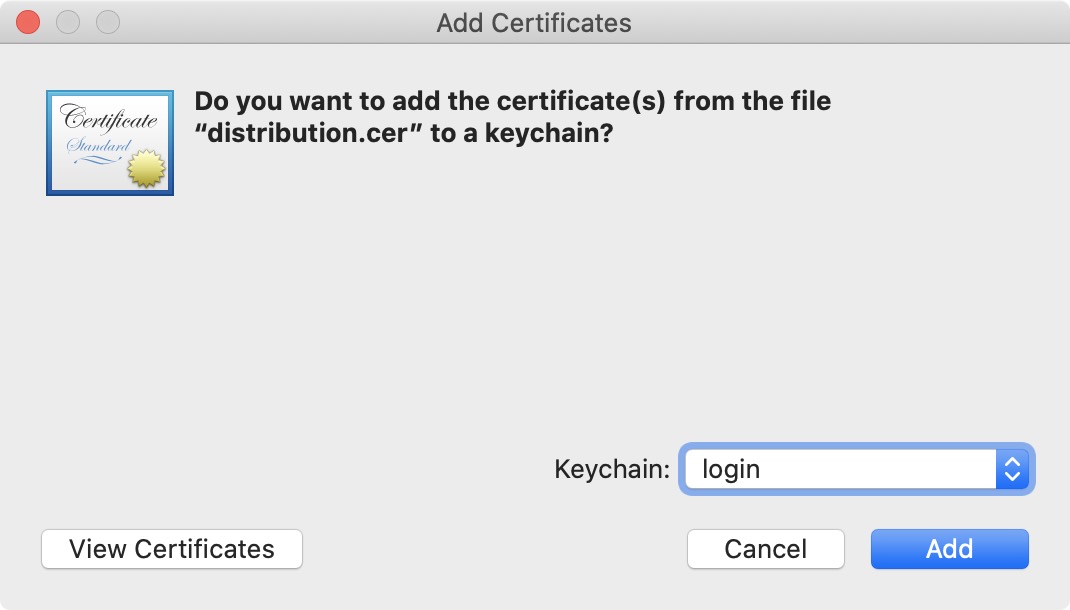This screenshot has height=610, width=1070.
Task: Click the "Keychain:" label
Action: click(612, 469)
